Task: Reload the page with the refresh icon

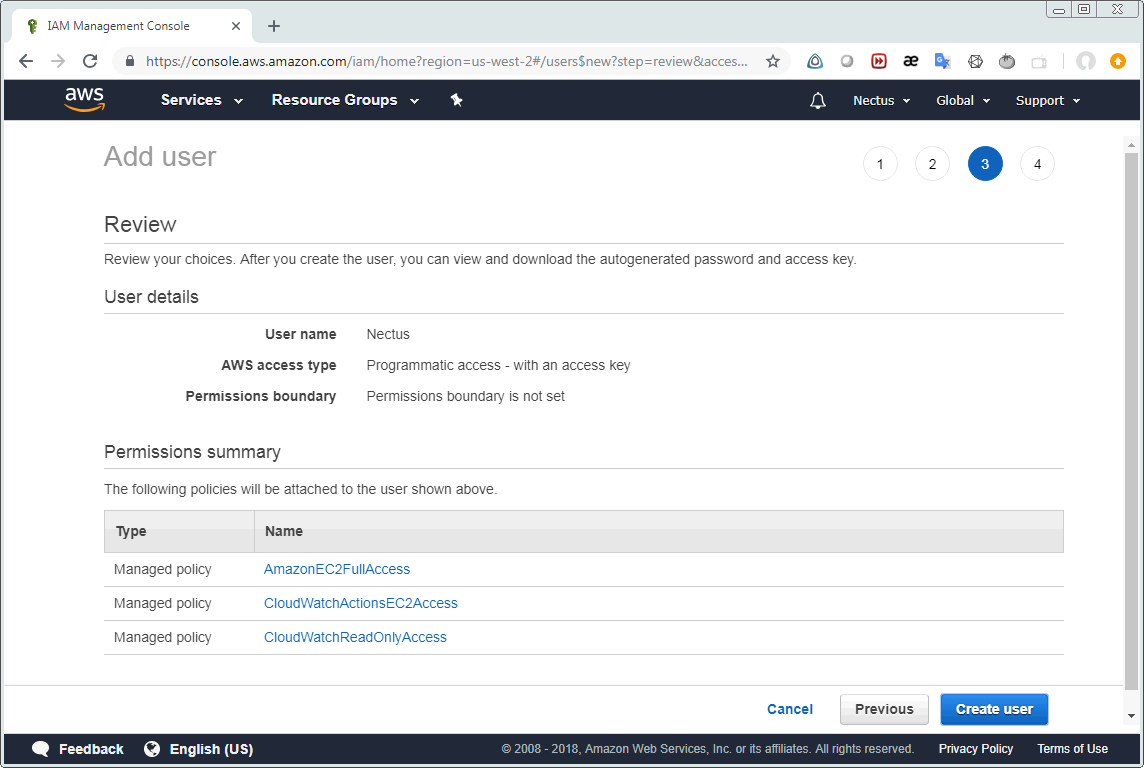Action: 90,61
